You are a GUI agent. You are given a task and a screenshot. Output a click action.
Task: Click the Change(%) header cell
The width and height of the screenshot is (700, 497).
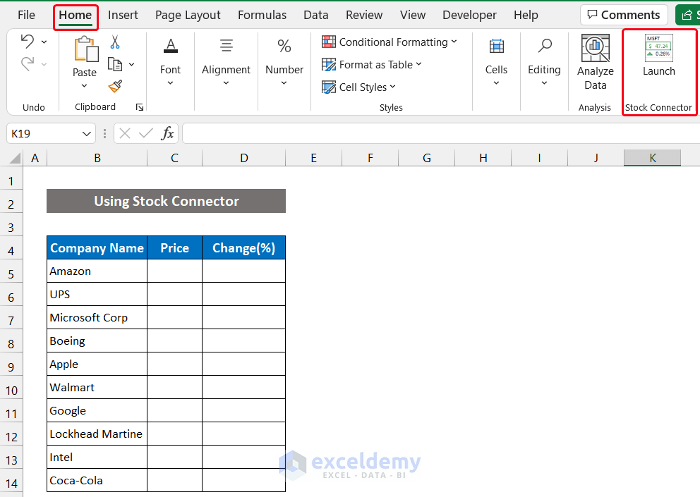pos(244,248)
